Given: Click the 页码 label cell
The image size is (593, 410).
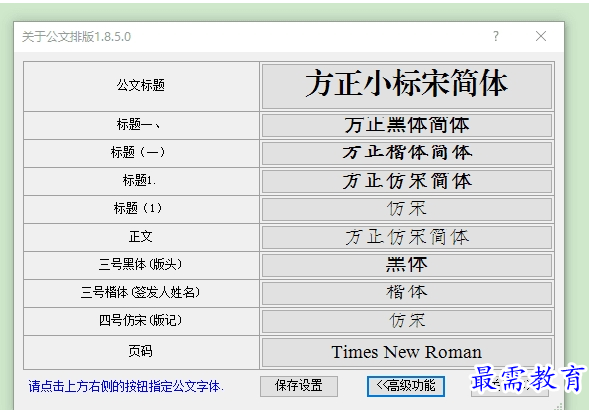Looking at the screenshot, I should [x=141, y=352].
